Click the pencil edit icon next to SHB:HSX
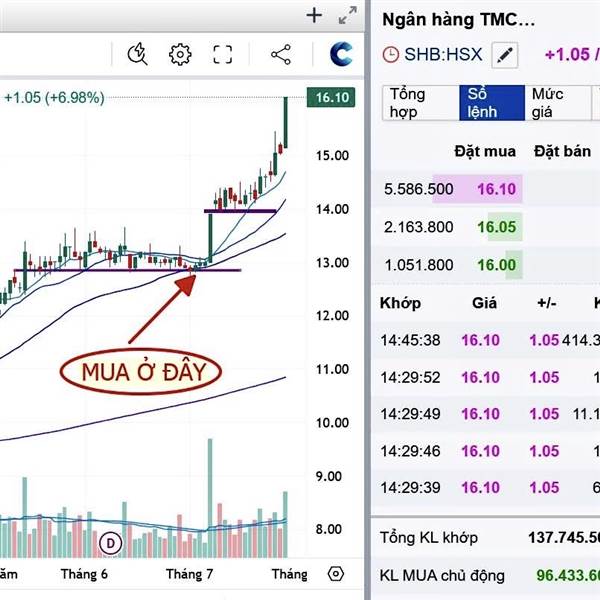Screen dimensions: 600x600 point(505,55)
